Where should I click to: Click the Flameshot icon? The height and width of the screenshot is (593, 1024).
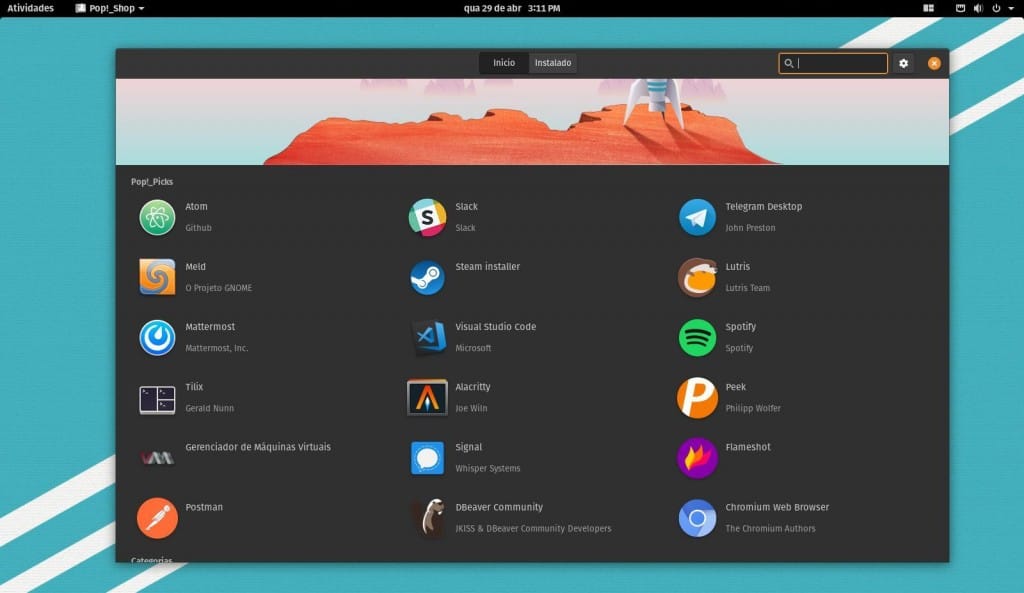point(696,457)
